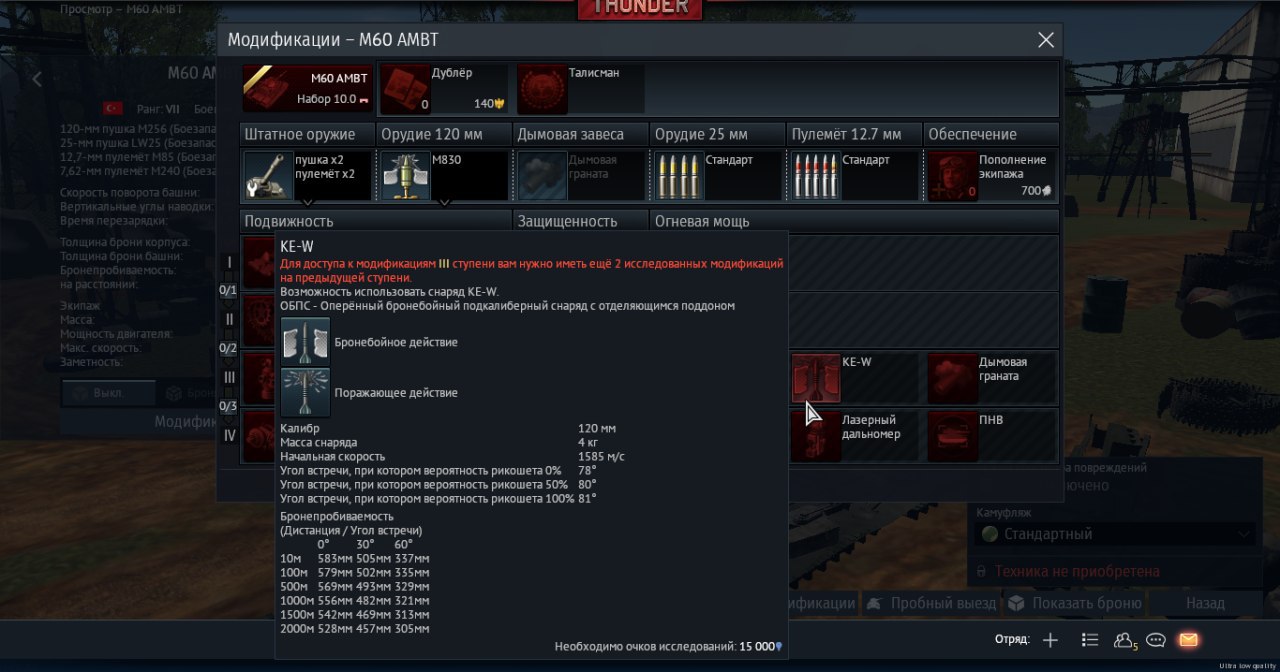Viewport: 1280px width, 672px height.
Task: Click the Защищенность section header
Action: click(581, 221)
